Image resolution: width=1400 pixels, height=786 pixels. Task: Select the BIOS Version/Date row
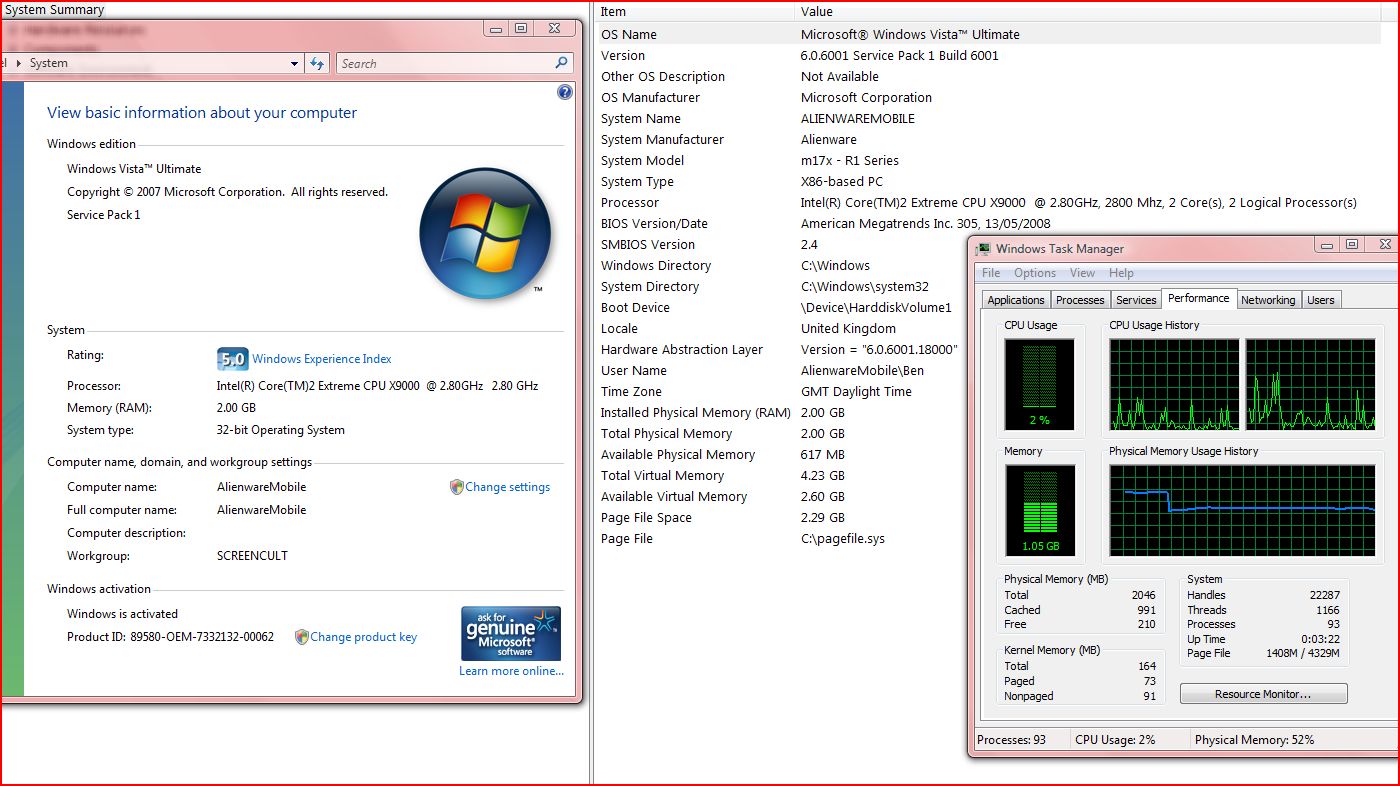(988, 223)
